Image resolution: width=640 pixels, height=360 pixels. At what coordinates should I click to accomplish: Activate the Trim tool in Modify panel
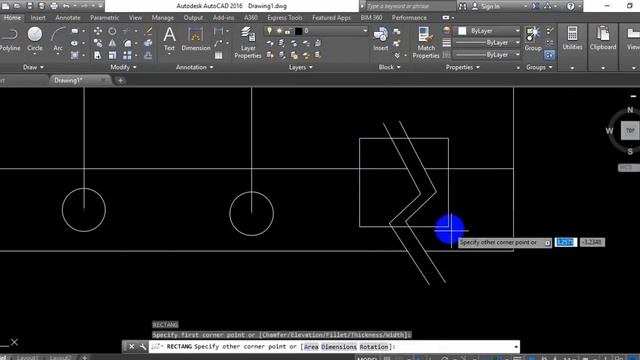pyautogui.click(x=127, y=31)
